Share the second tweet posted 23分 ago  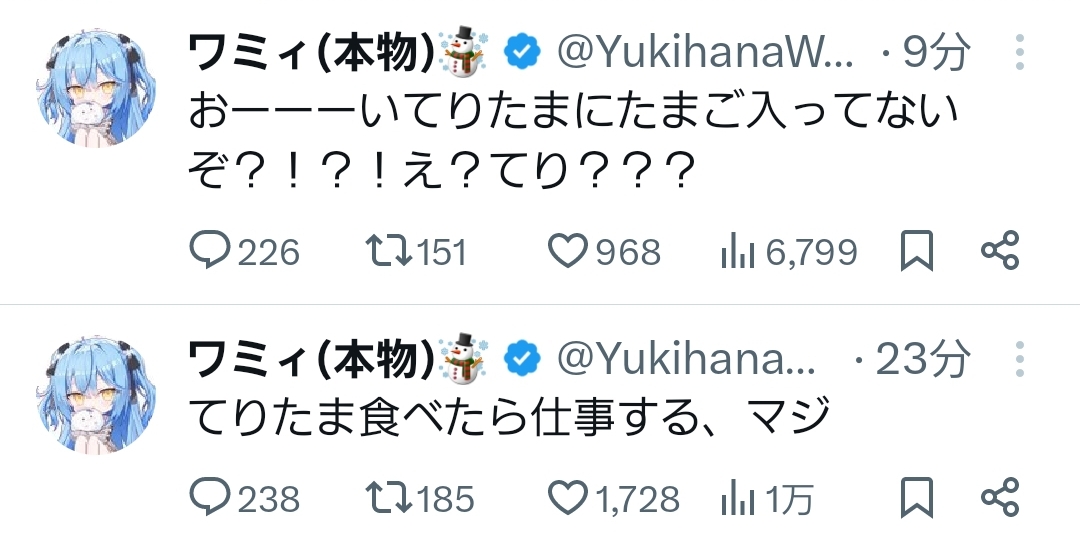pyautogui.click(x=999, y=496)
